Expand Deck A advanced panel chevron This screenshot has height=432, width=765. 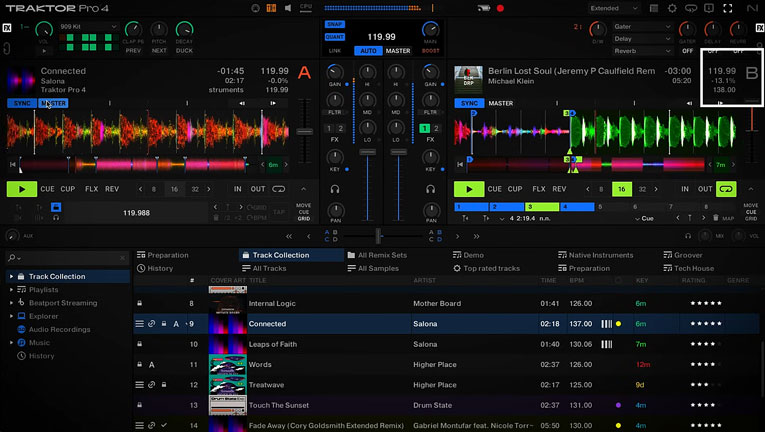[303, 189]
